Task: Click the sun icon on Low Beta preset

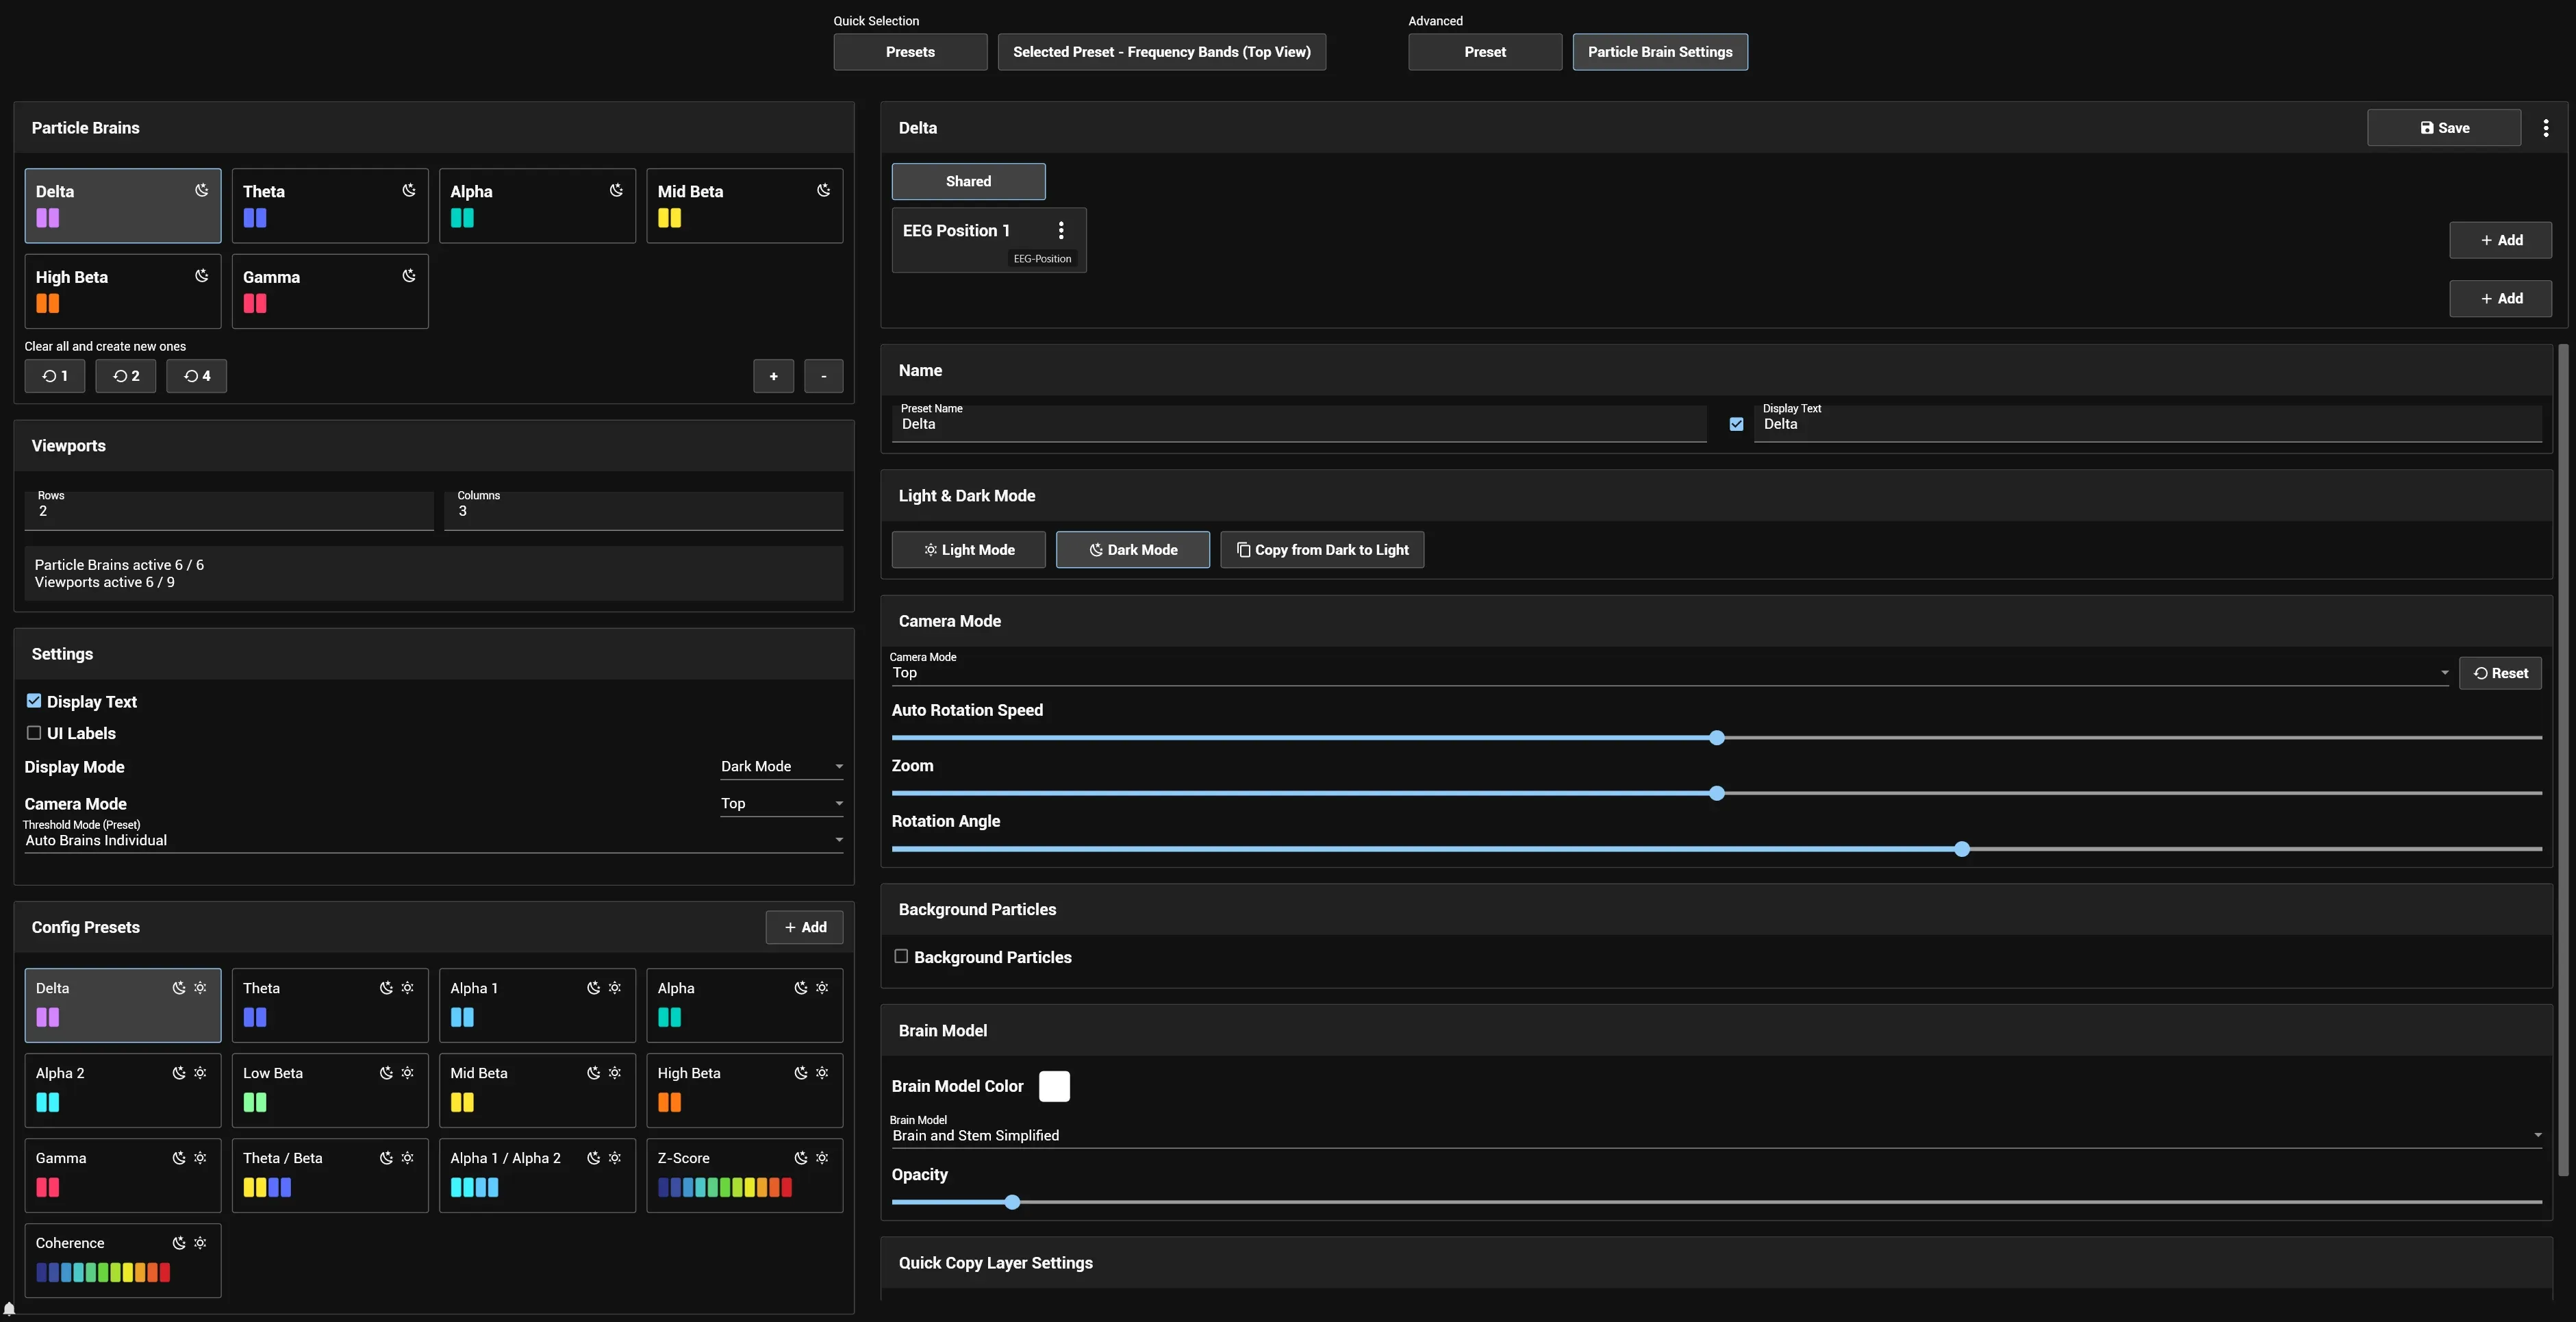Action: [x=407, y=1073]
